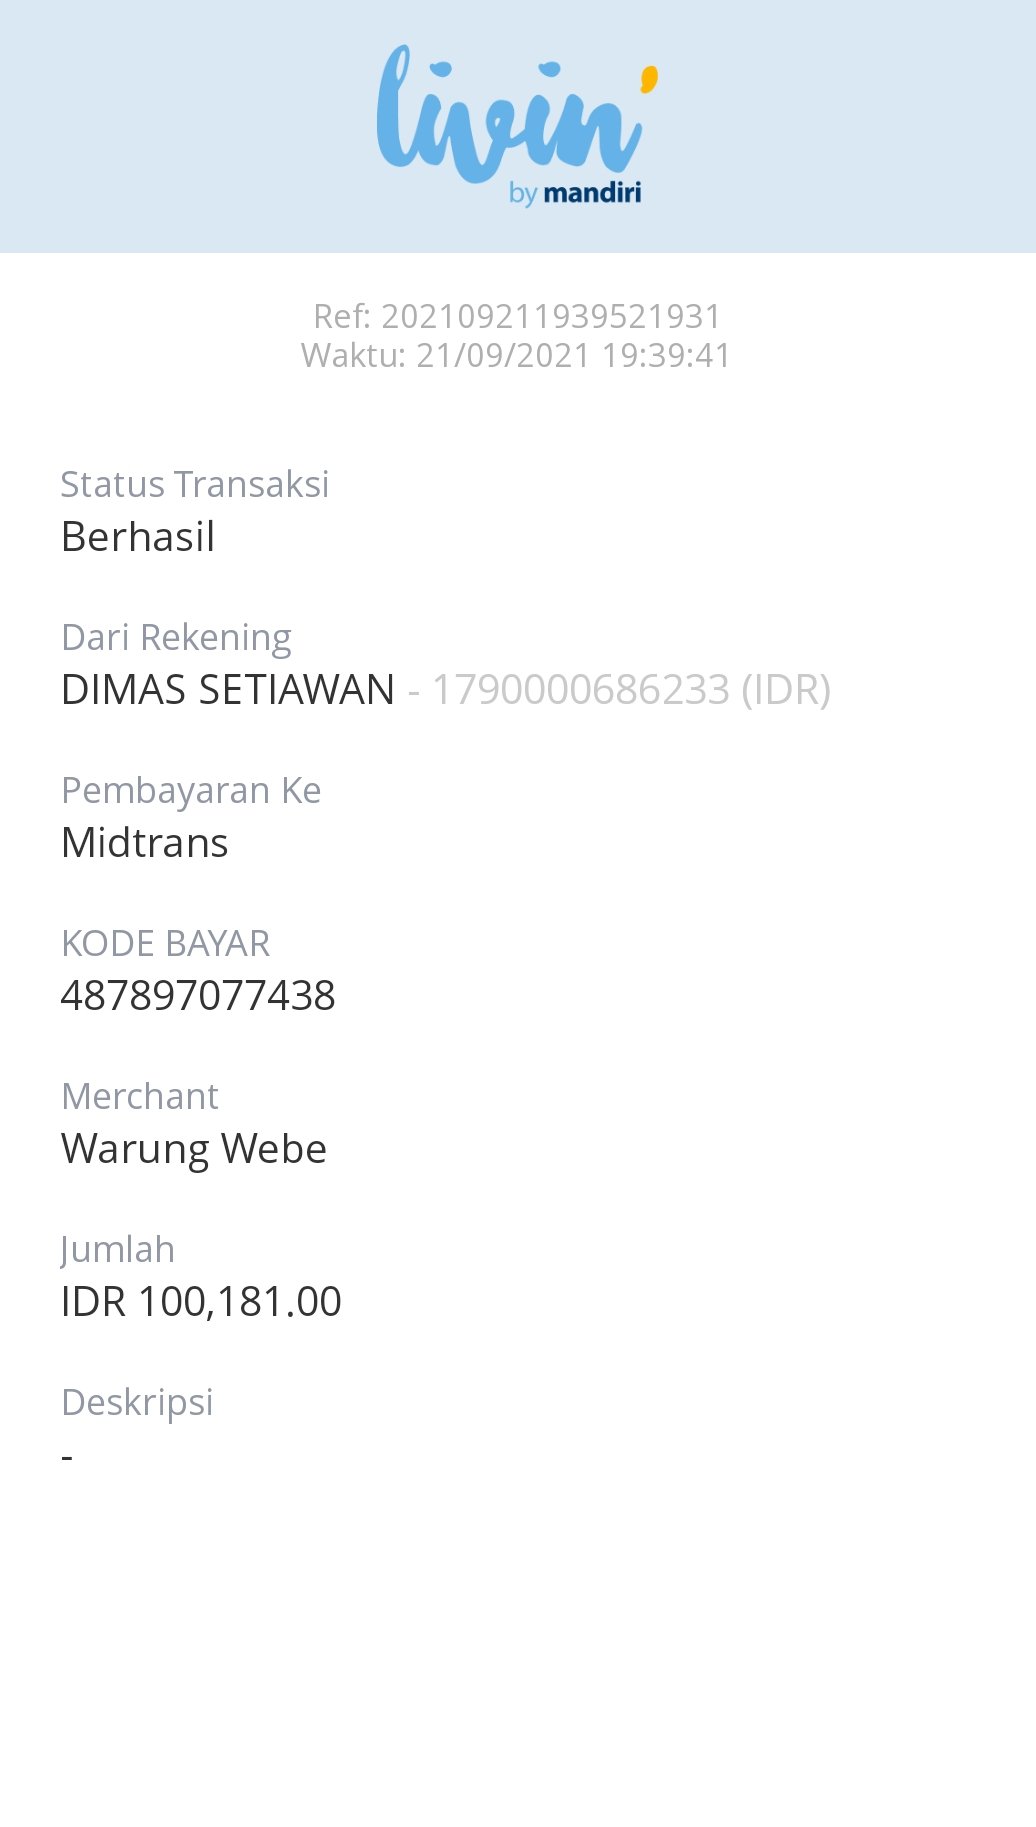
Task: Click the Waktu timestamp 21/09/2021 19:39:41
Action: pos(517,355)
